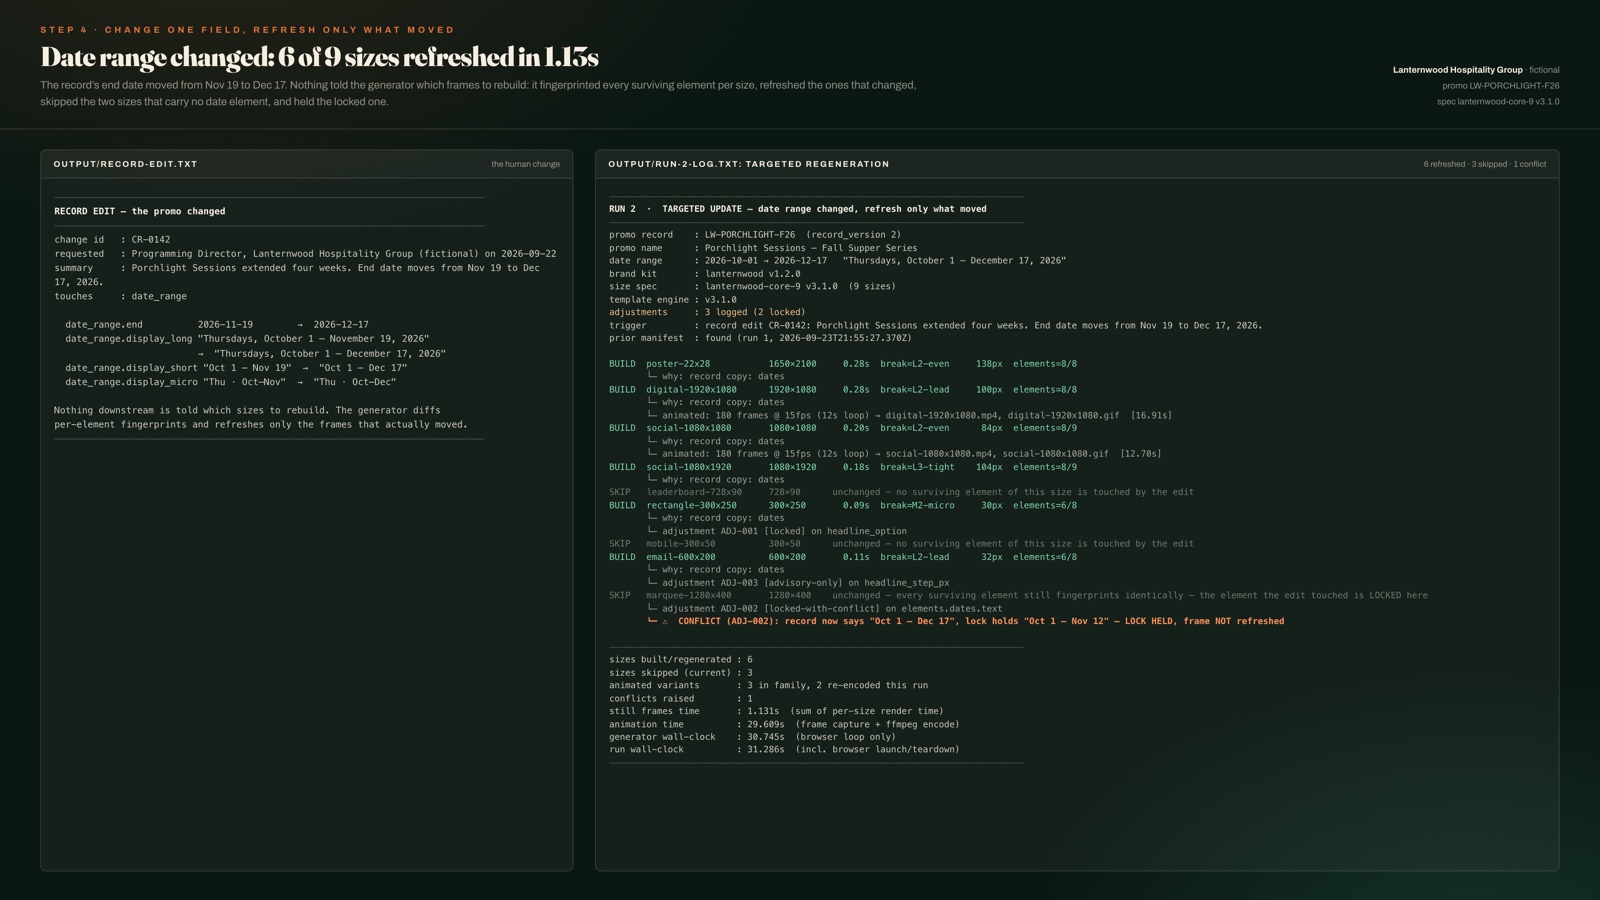Click the 'BUILD social-1080x1080' row
The width and height of the screenshot is (1600, 900).
843,428
